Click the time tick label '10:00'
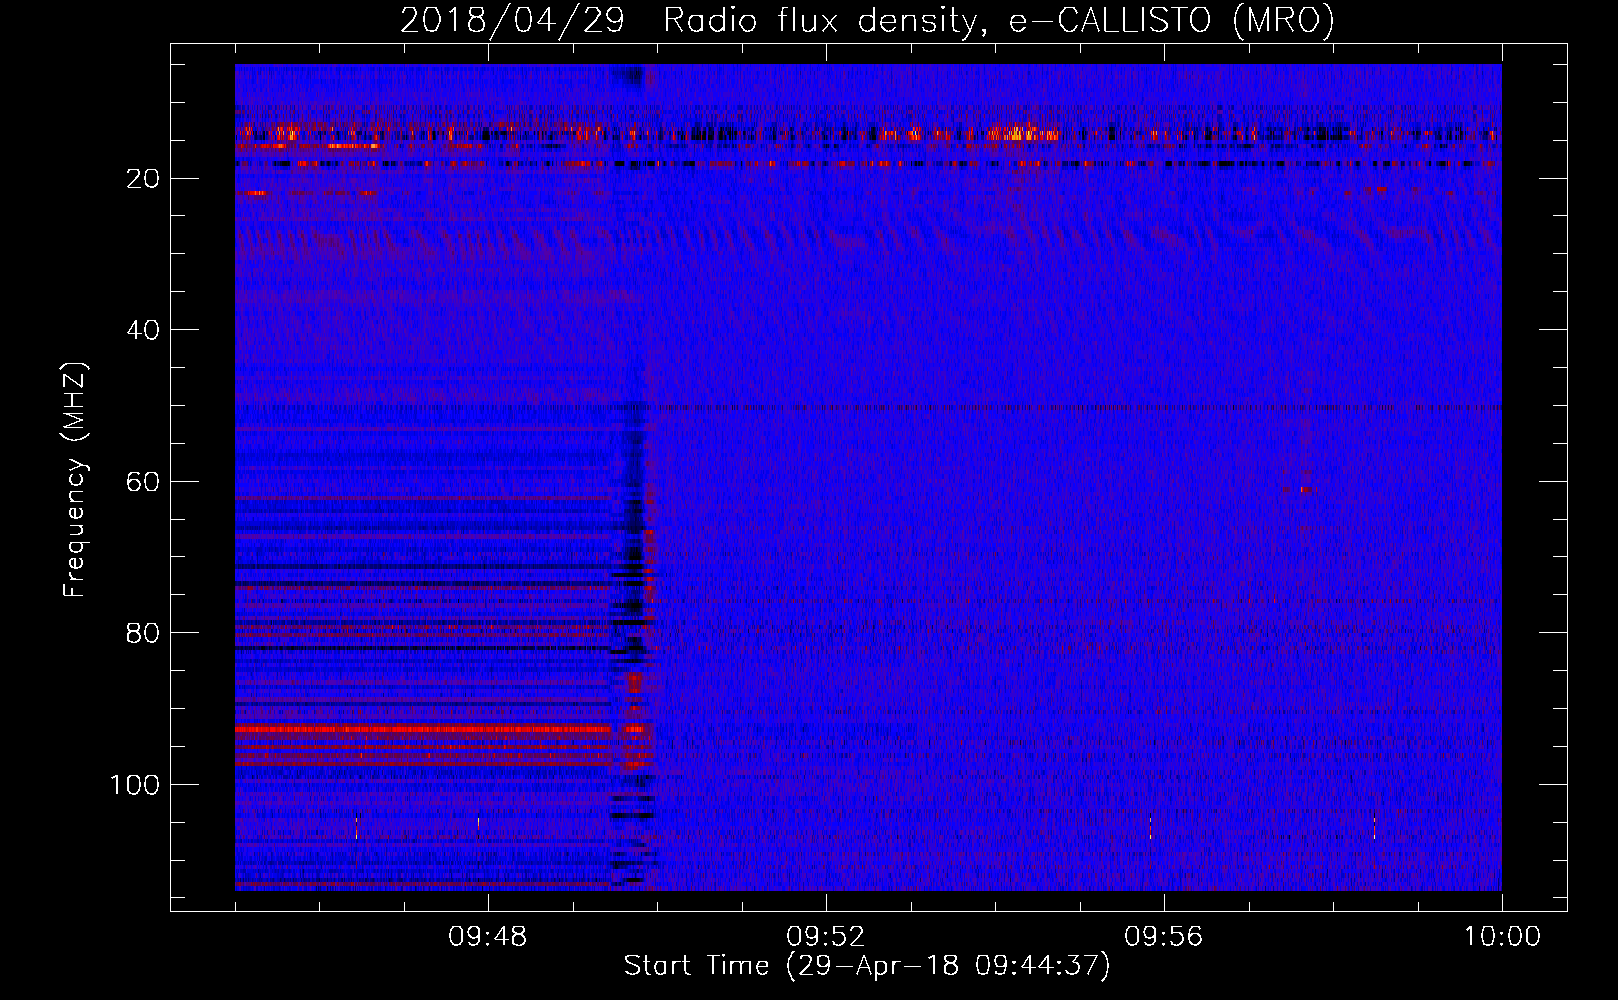This screenshot has width=1618, height=1000. click(1502, 937)
